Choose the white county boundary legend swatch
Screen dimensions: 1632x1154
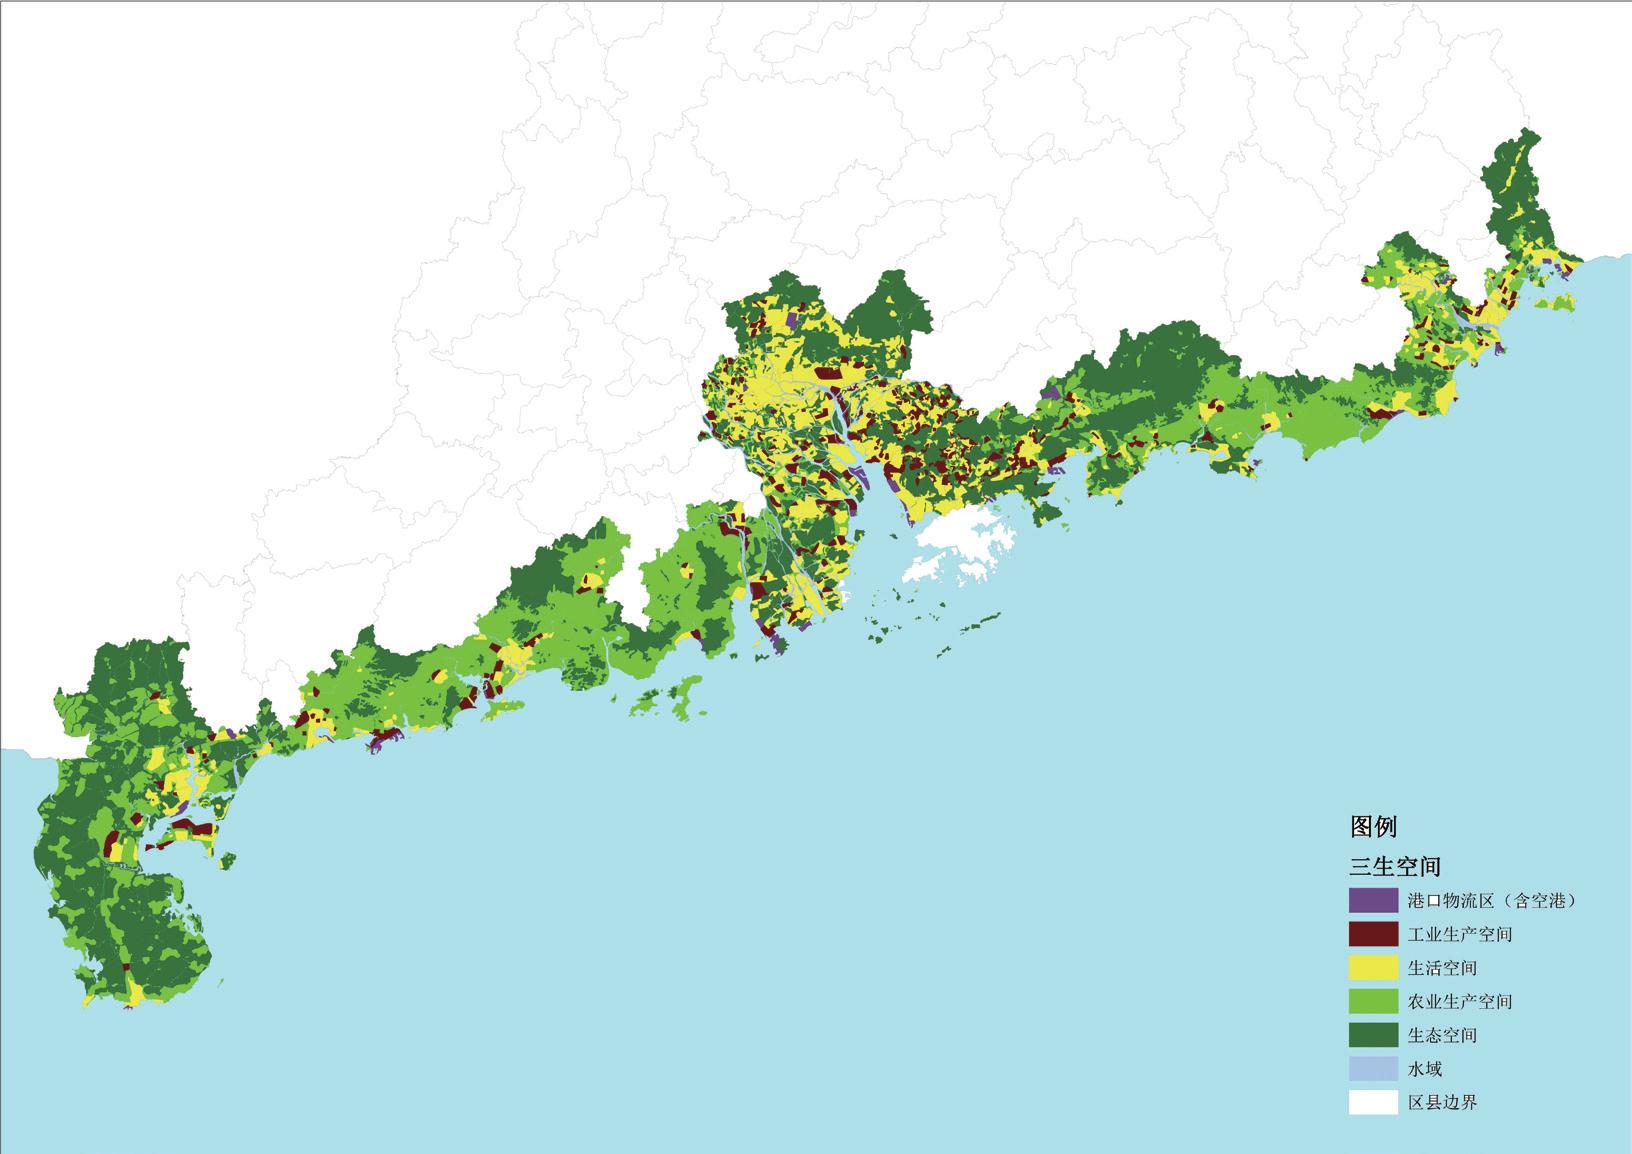click(1373, 1102)
